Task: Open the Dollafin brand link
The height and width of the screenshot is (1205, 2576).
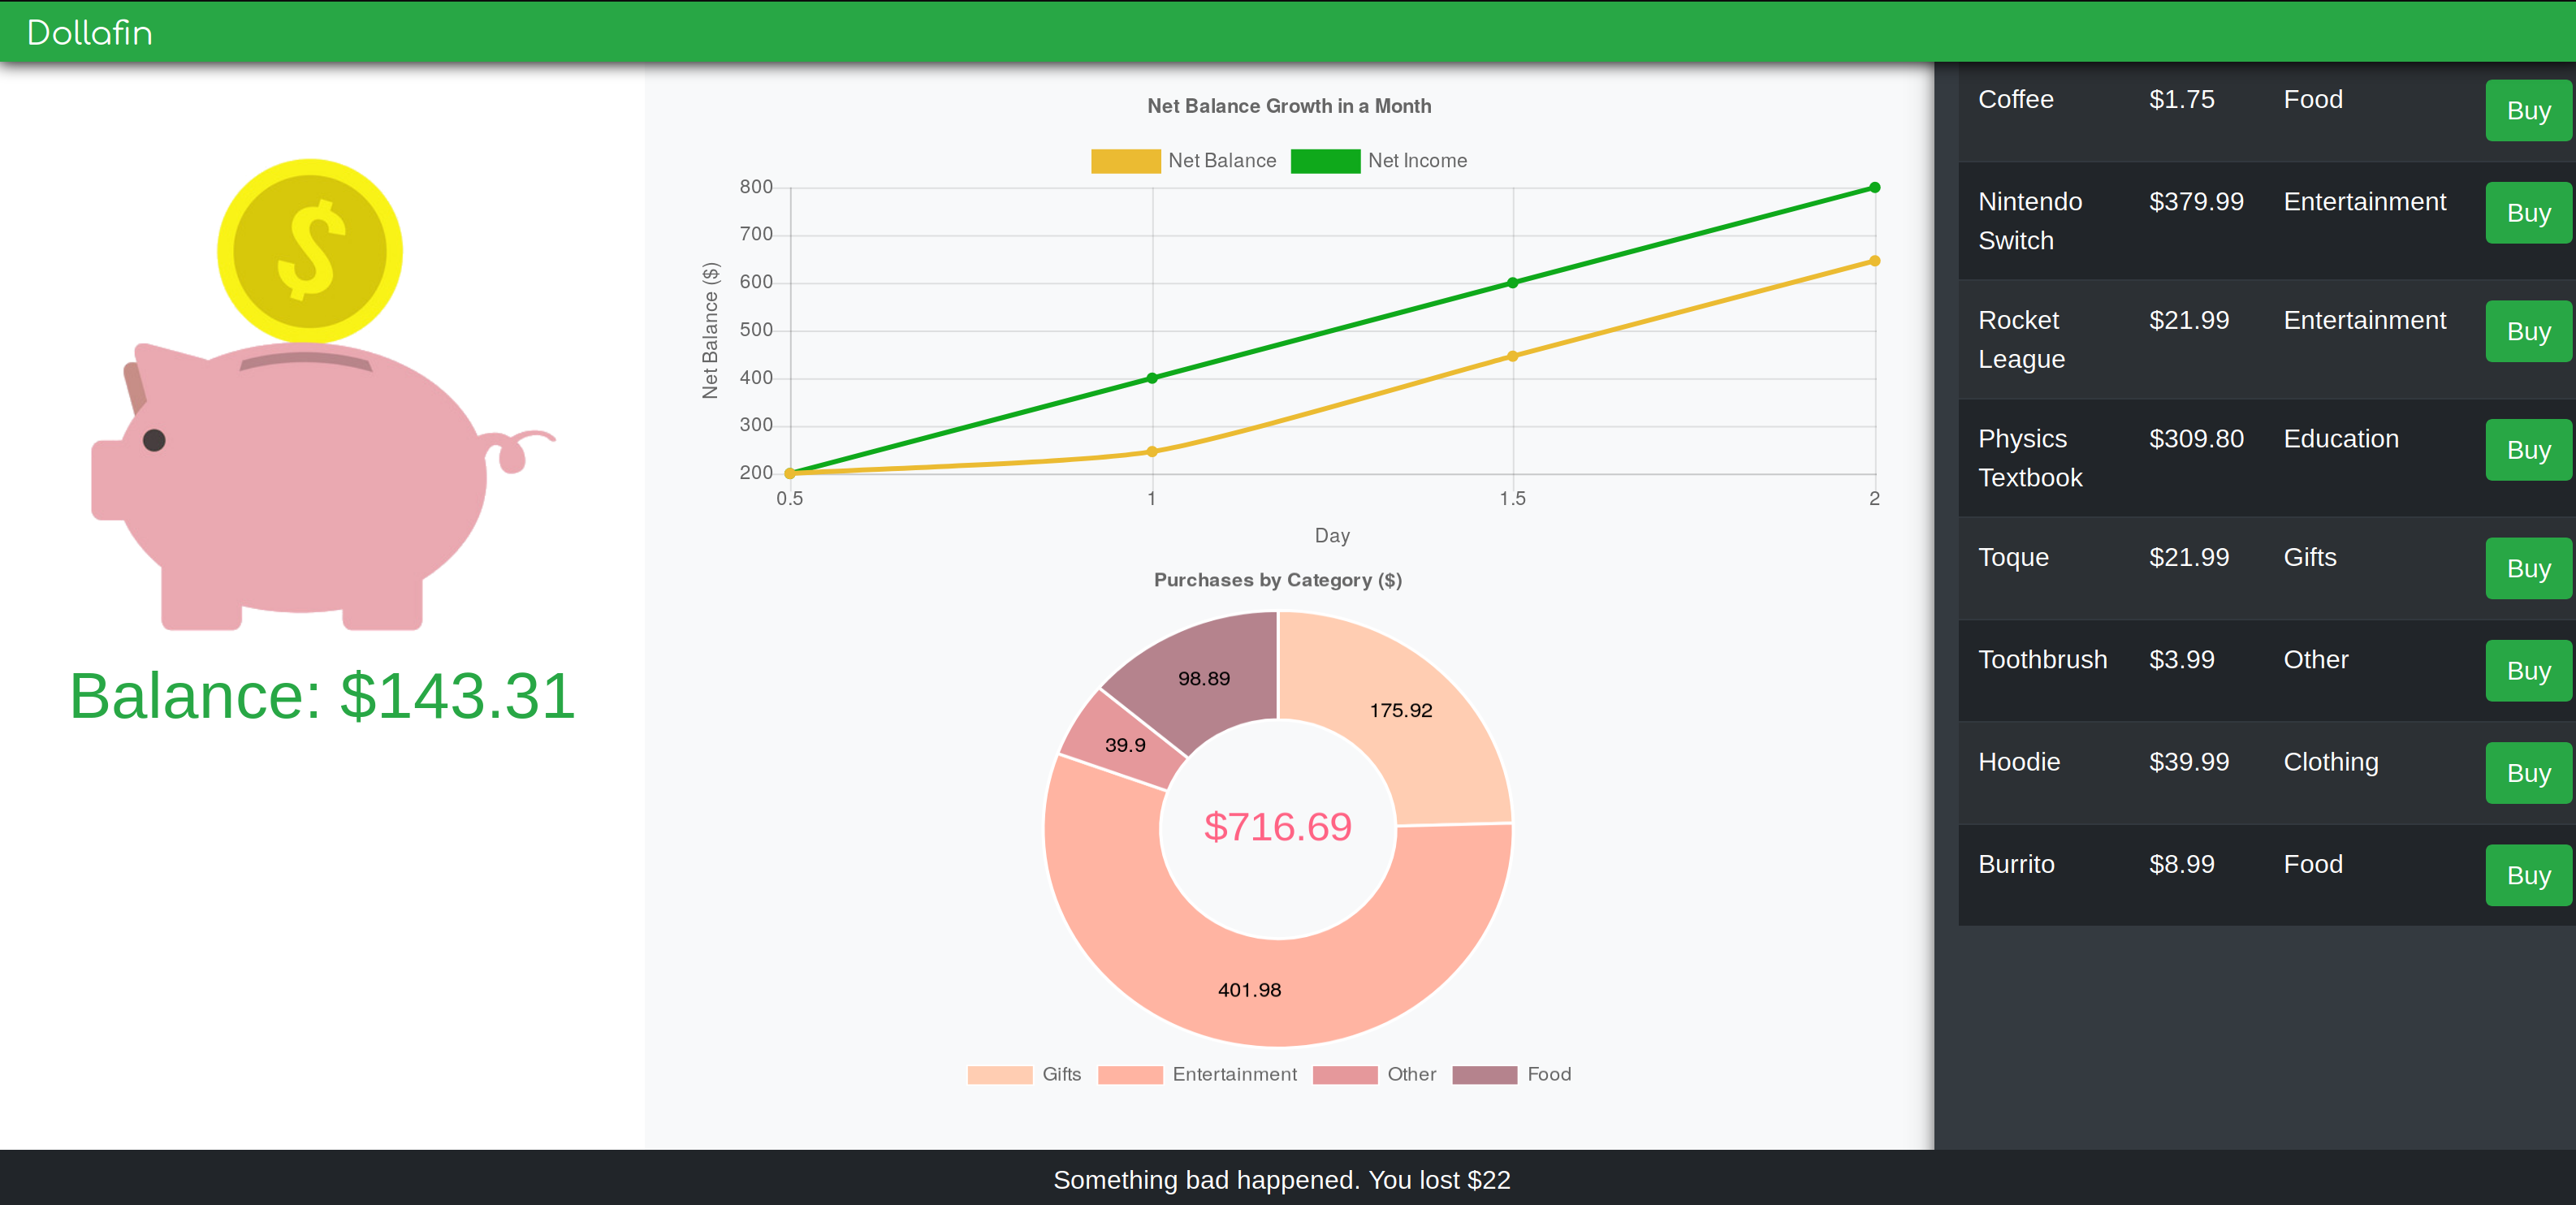Action: (x=90, y=33)
